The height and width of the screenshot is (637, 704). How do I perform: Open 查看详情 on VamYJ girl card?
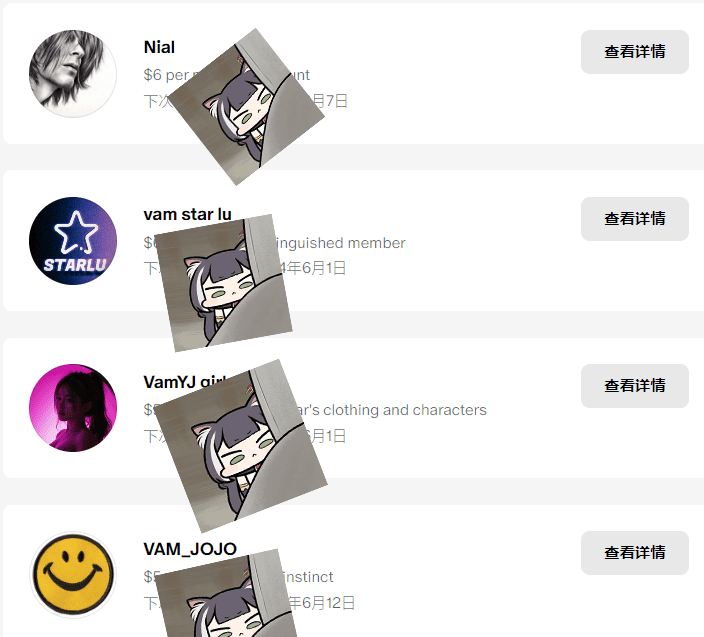634,386
